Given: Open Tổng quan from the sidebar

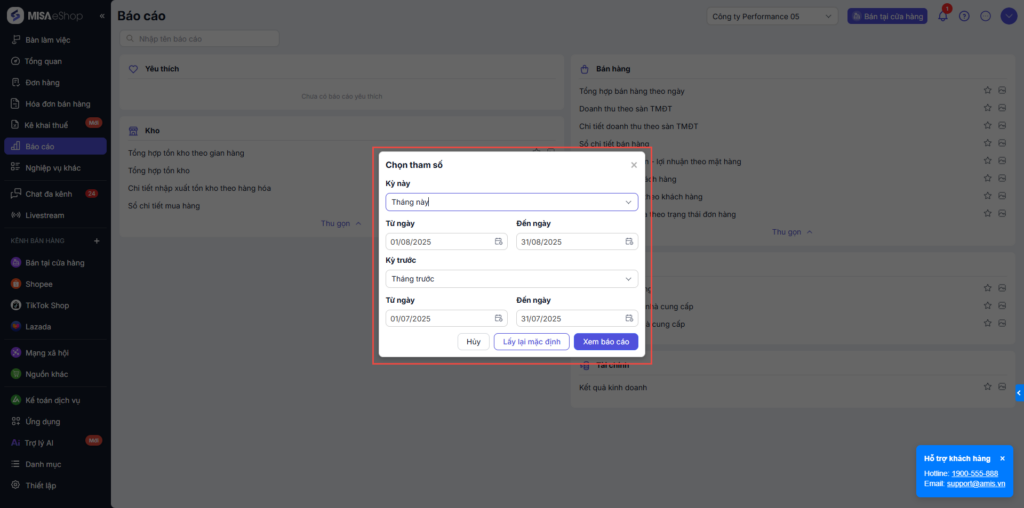Looking at the screenshot, I should (43, 62).
